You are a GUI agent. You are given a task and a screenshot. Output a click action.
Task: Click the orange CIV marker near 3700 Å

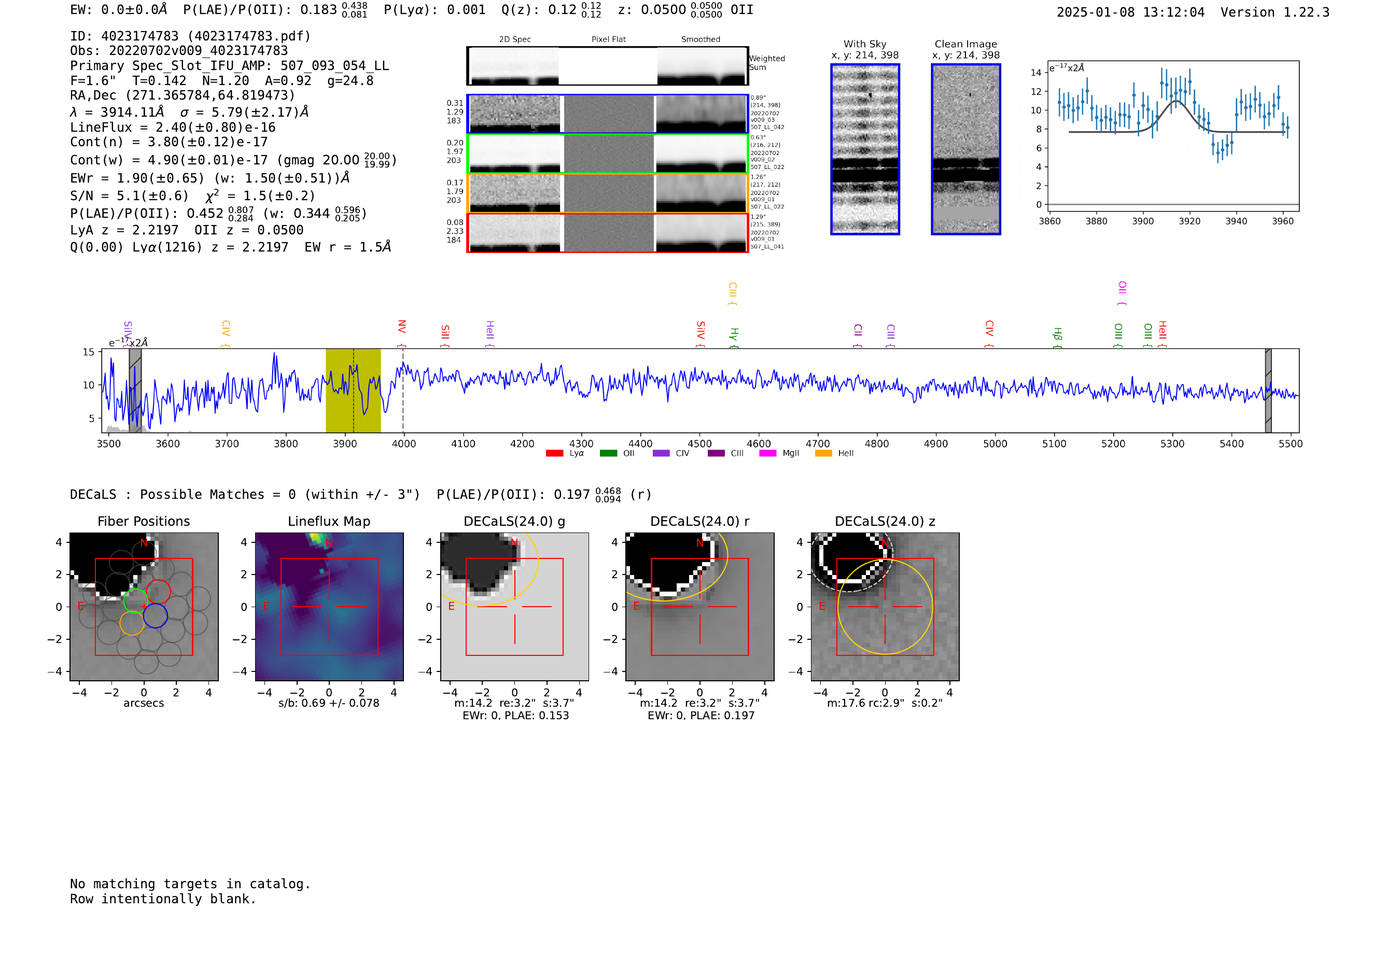(x=226, y=334)
